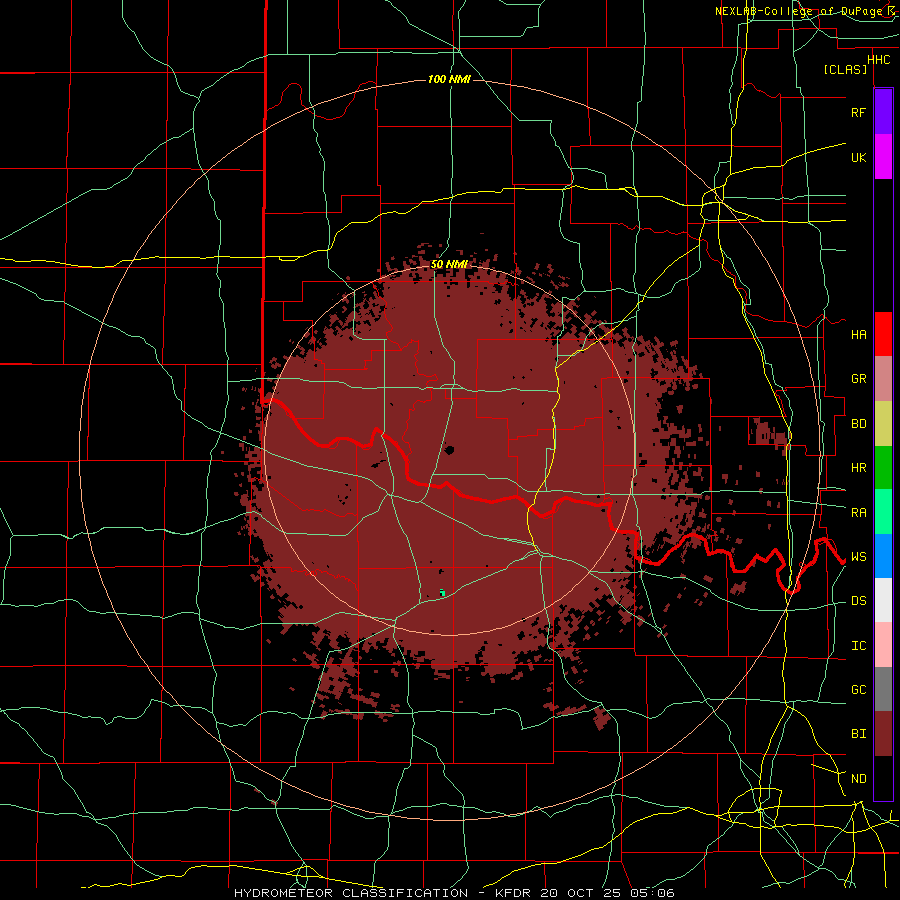The image size is (900, 900).
Task: Click the HA red legend swatch
Action: tap(883, 334)
